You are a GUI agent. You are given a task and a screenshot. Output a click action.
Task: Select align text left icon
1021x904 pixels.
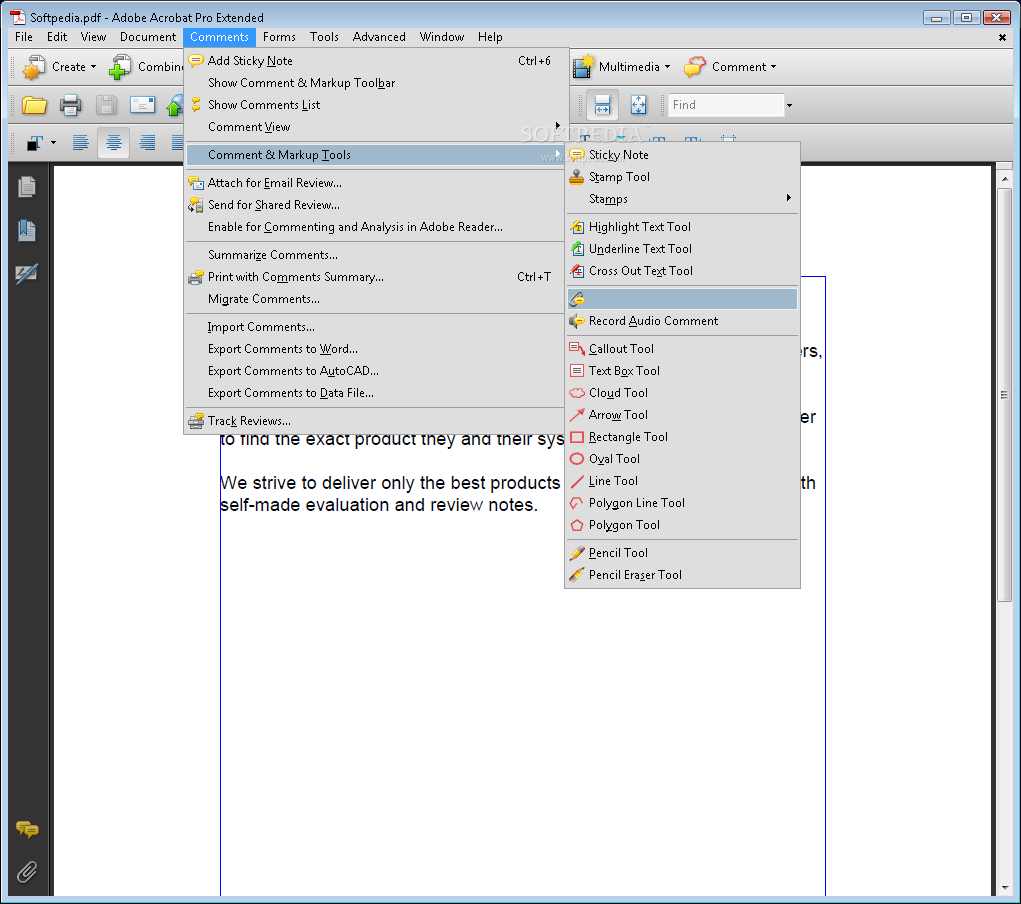click(x=80, y=142)
